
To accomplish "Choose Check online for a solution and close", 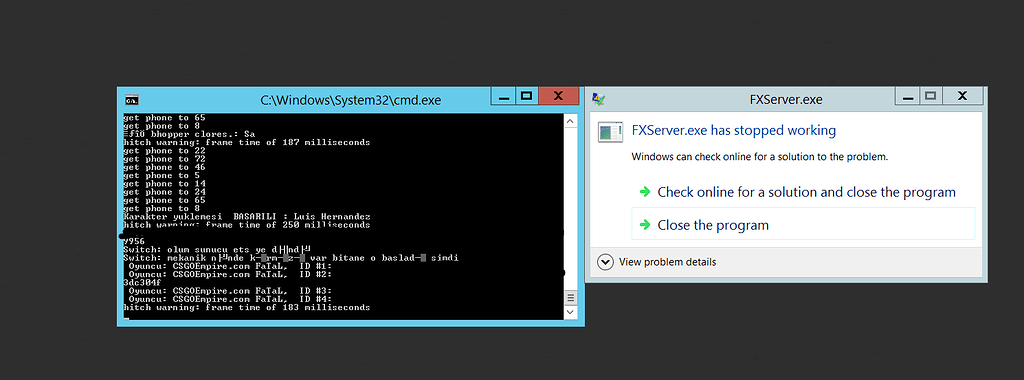I will click(x=807, y=192).
